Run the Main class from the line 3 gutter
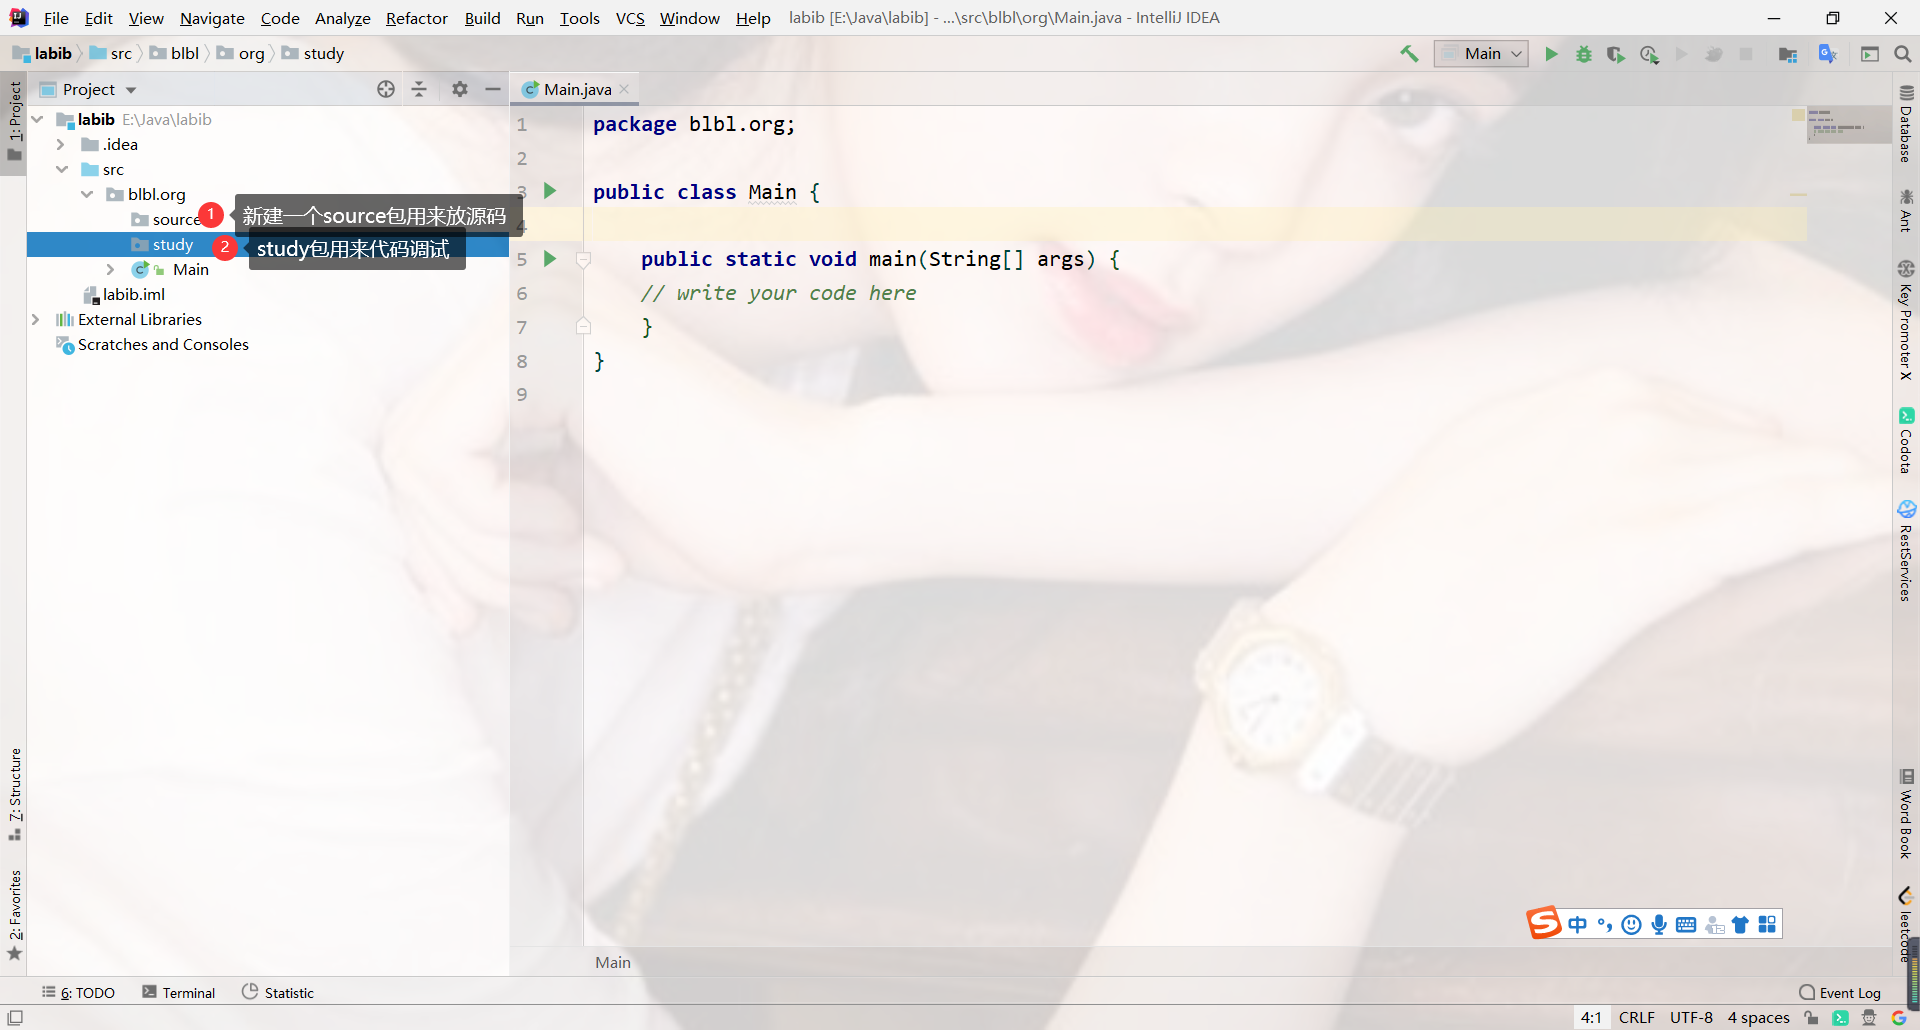This screenshot has width=1920, height=1030. click(x=550, y=190)
